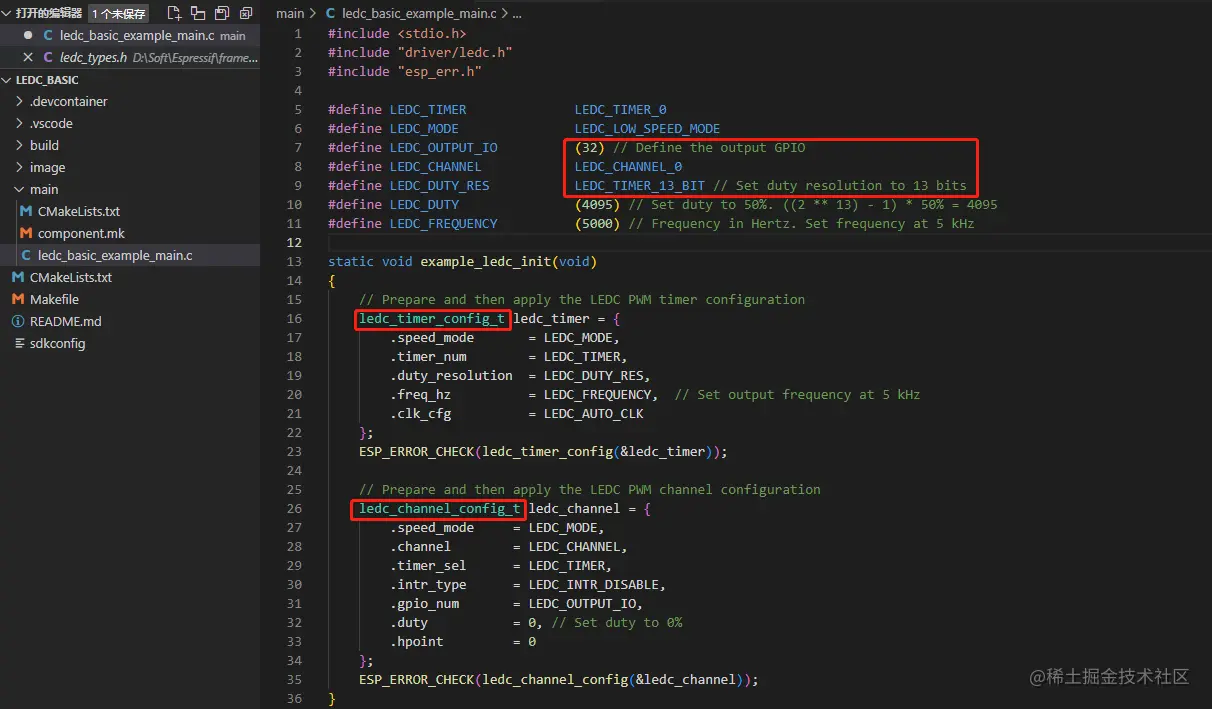The image size is (1212, 709).
Task: Click <stdio.h> include on line 1
Action: point(432,33)
